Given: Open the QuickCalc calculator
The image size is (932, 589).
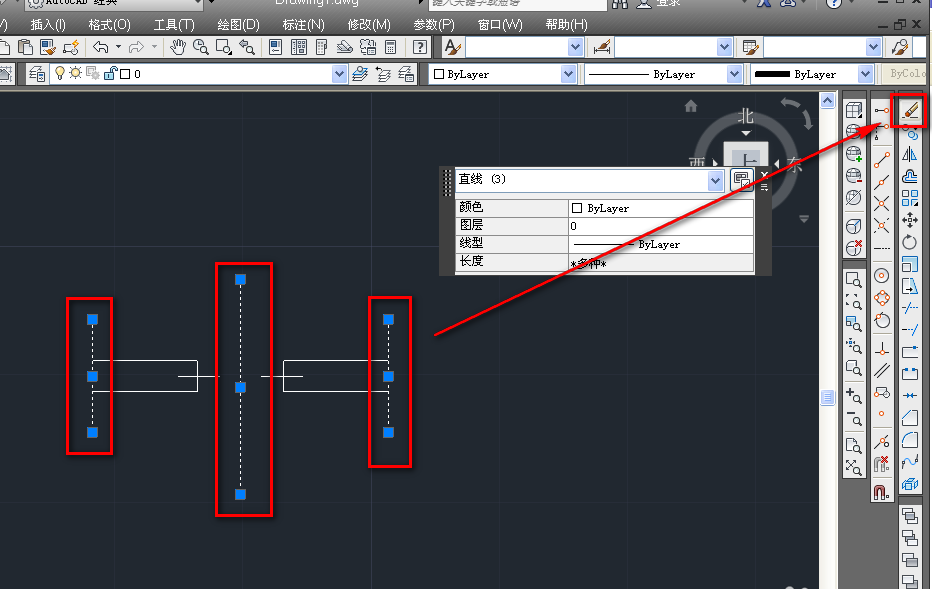Looking at the screenshot, I should (x=391, y=47).
